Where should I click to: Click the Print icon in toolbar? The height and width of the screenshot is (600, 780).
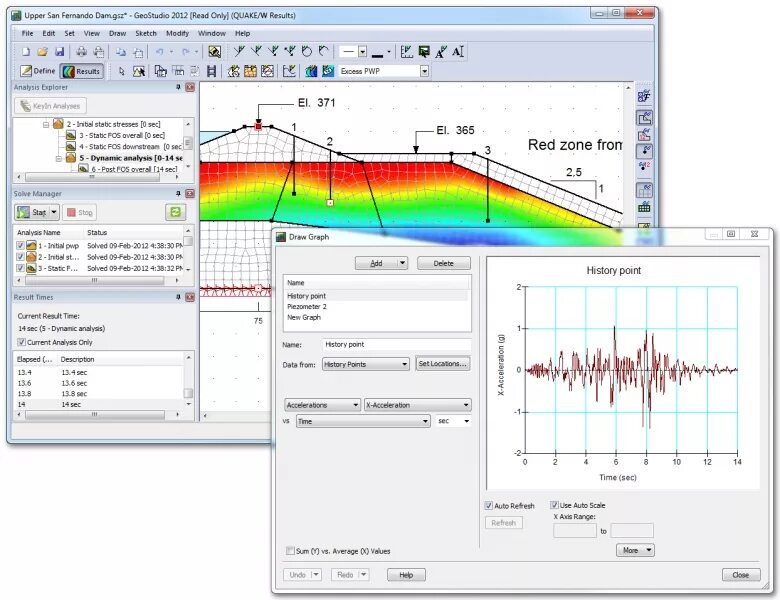click(82, 52)
